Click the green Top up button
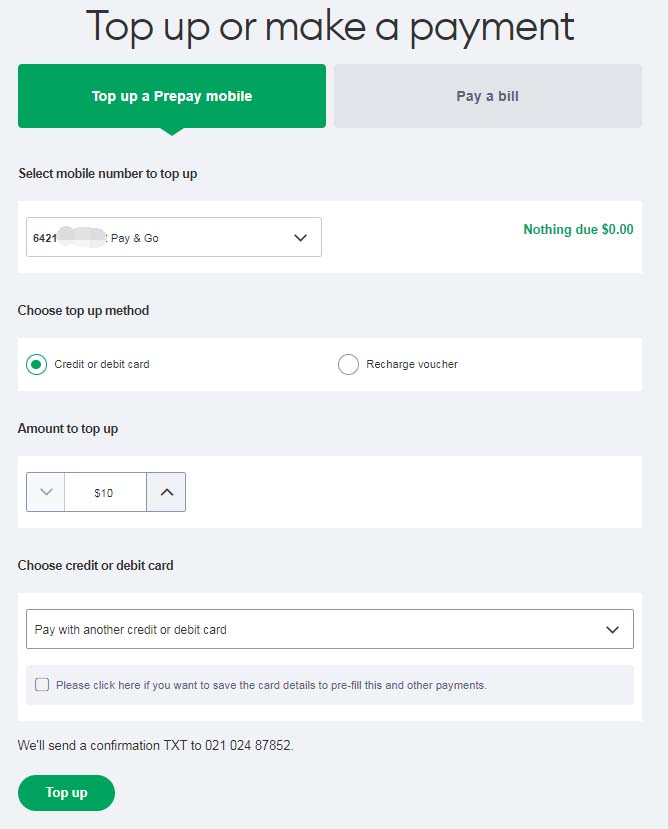Viewport: 668px width, 829px height. click(x=66, y=793)
